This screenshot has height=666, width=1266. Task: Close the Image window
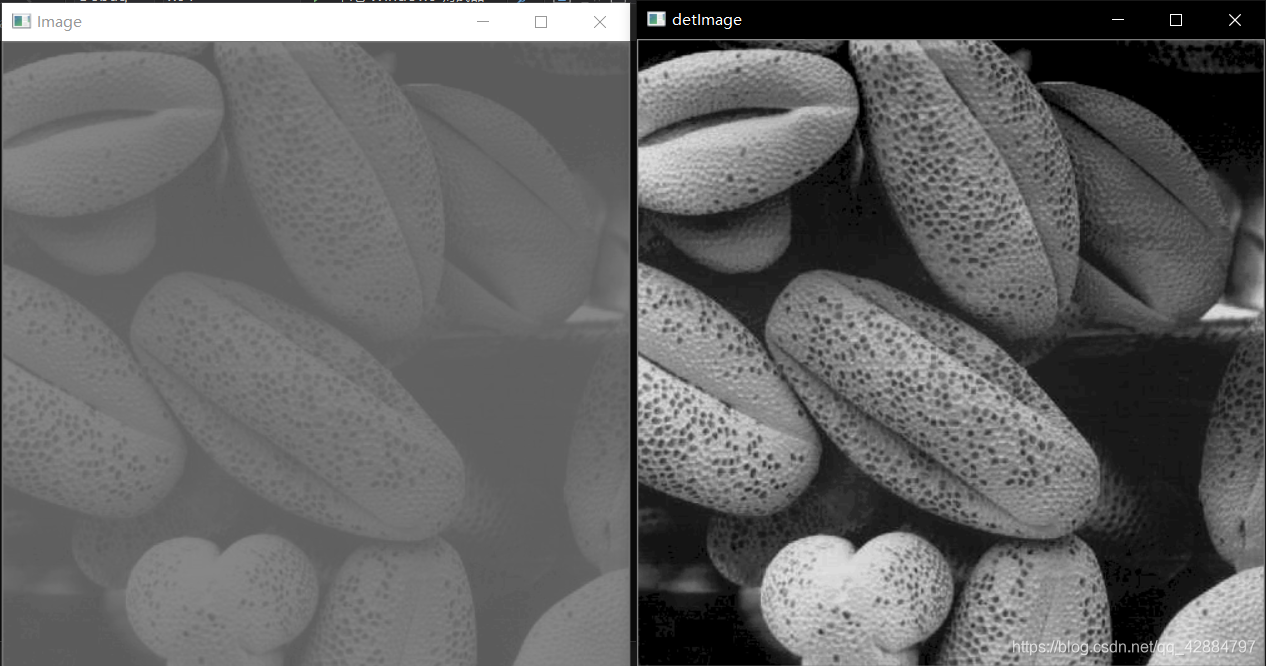[x=600, y=22]
